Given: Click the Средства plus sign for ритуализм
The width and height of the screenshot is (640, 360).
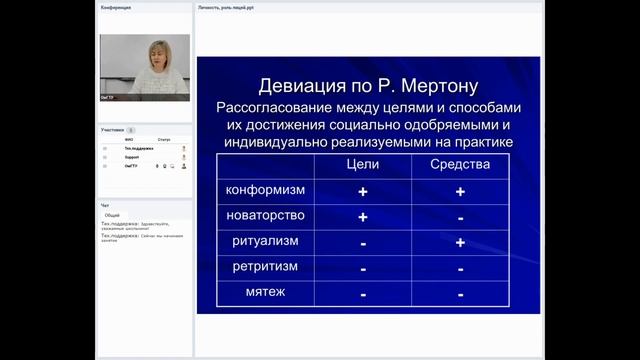Looking at the screenshot, I should (x=460, y=242).
